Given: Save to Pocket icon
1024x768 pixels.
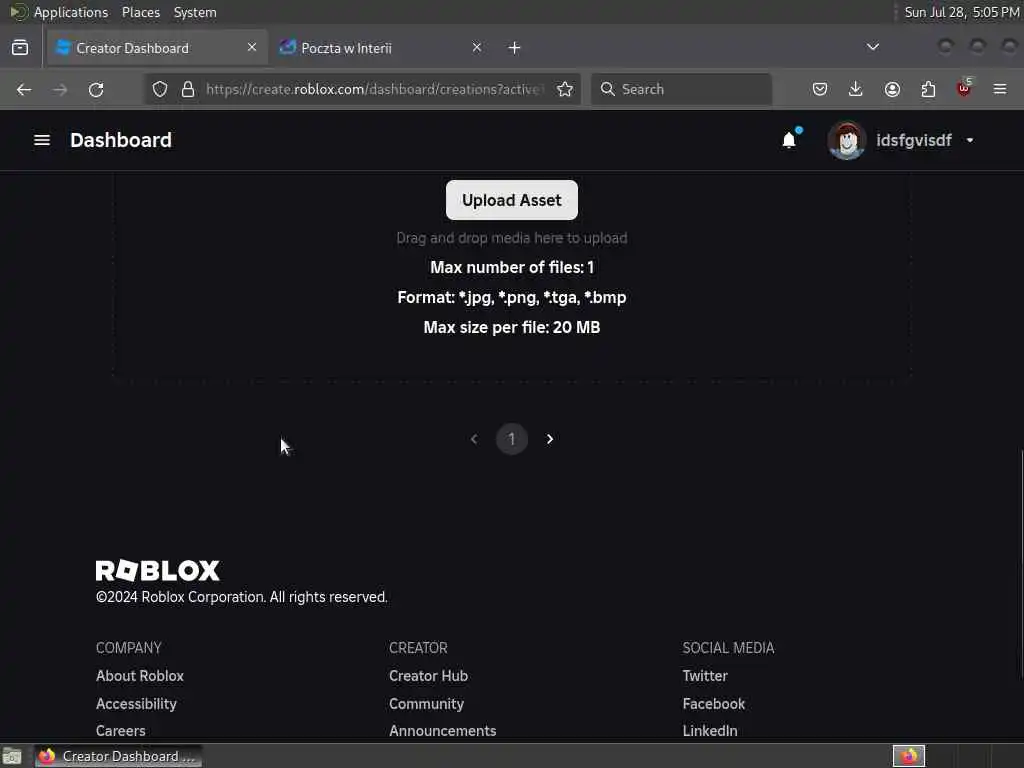Looking at the screenshot, I should (x=820, y=89).
